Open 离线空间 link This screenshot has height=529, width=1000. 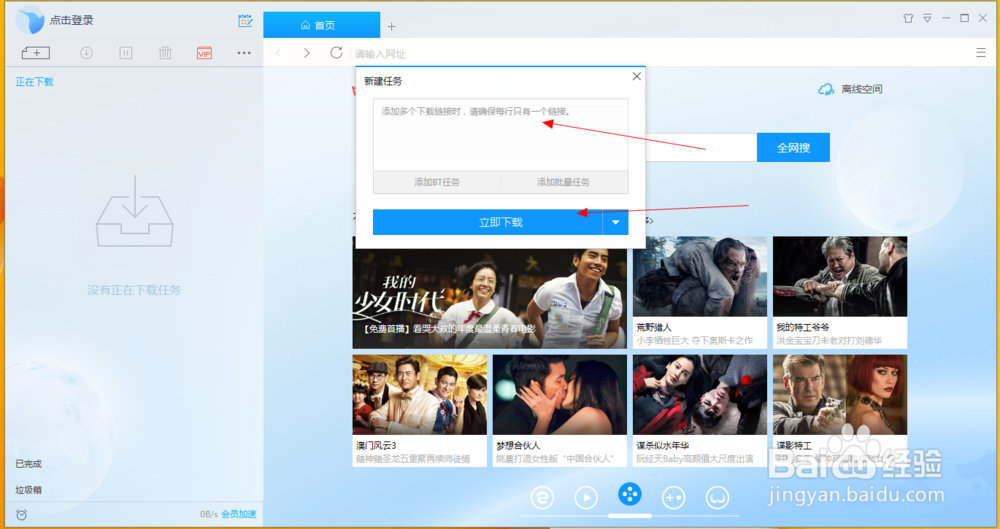862,89
